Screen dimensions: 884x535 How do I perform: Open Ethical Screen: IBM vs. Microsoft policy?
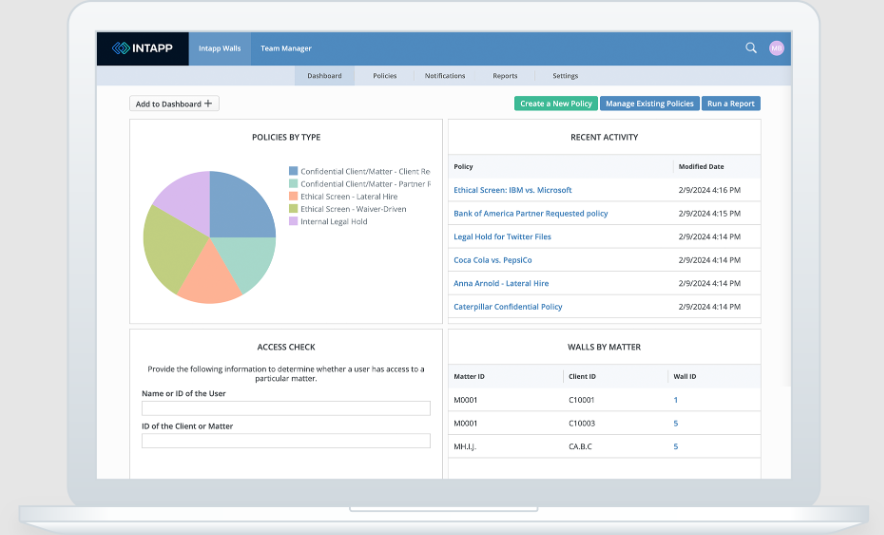pyautogui.click(x=512, y=190)
